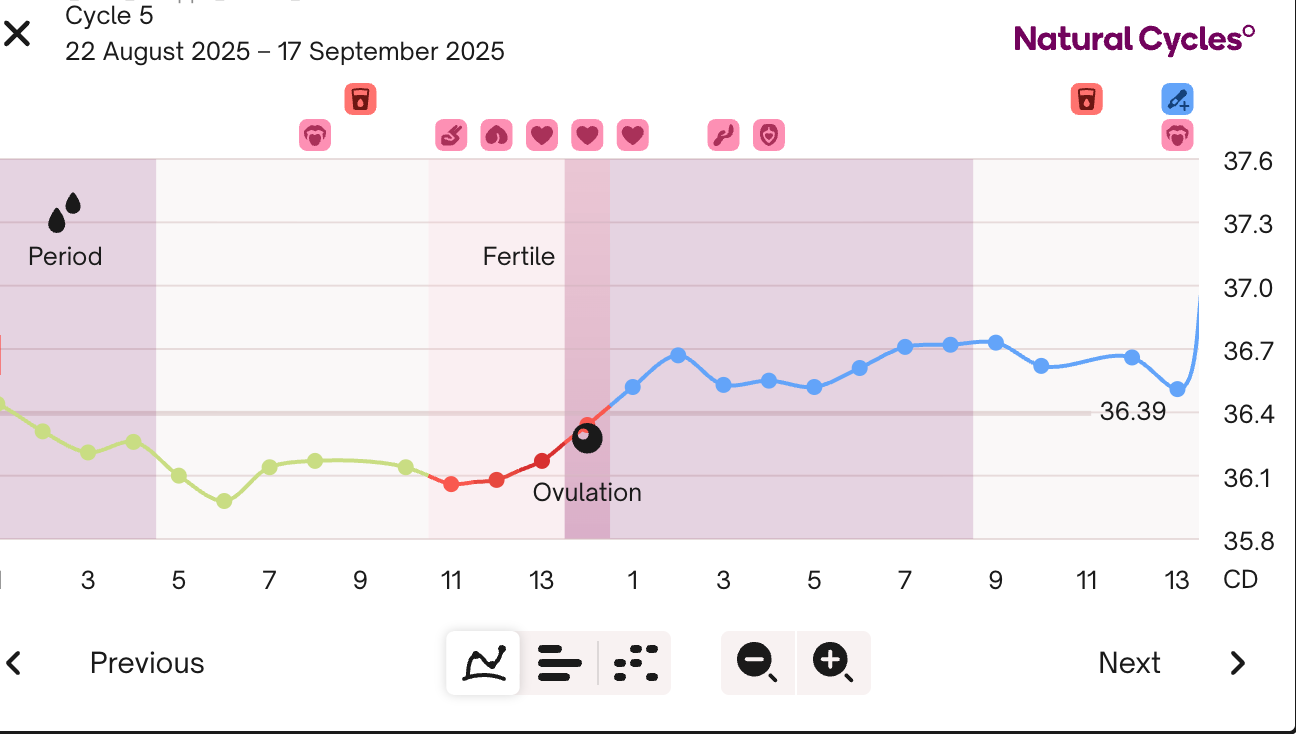1296x734 pixels.
Task: Switch to the horizontal bars view
Action: 559,662
